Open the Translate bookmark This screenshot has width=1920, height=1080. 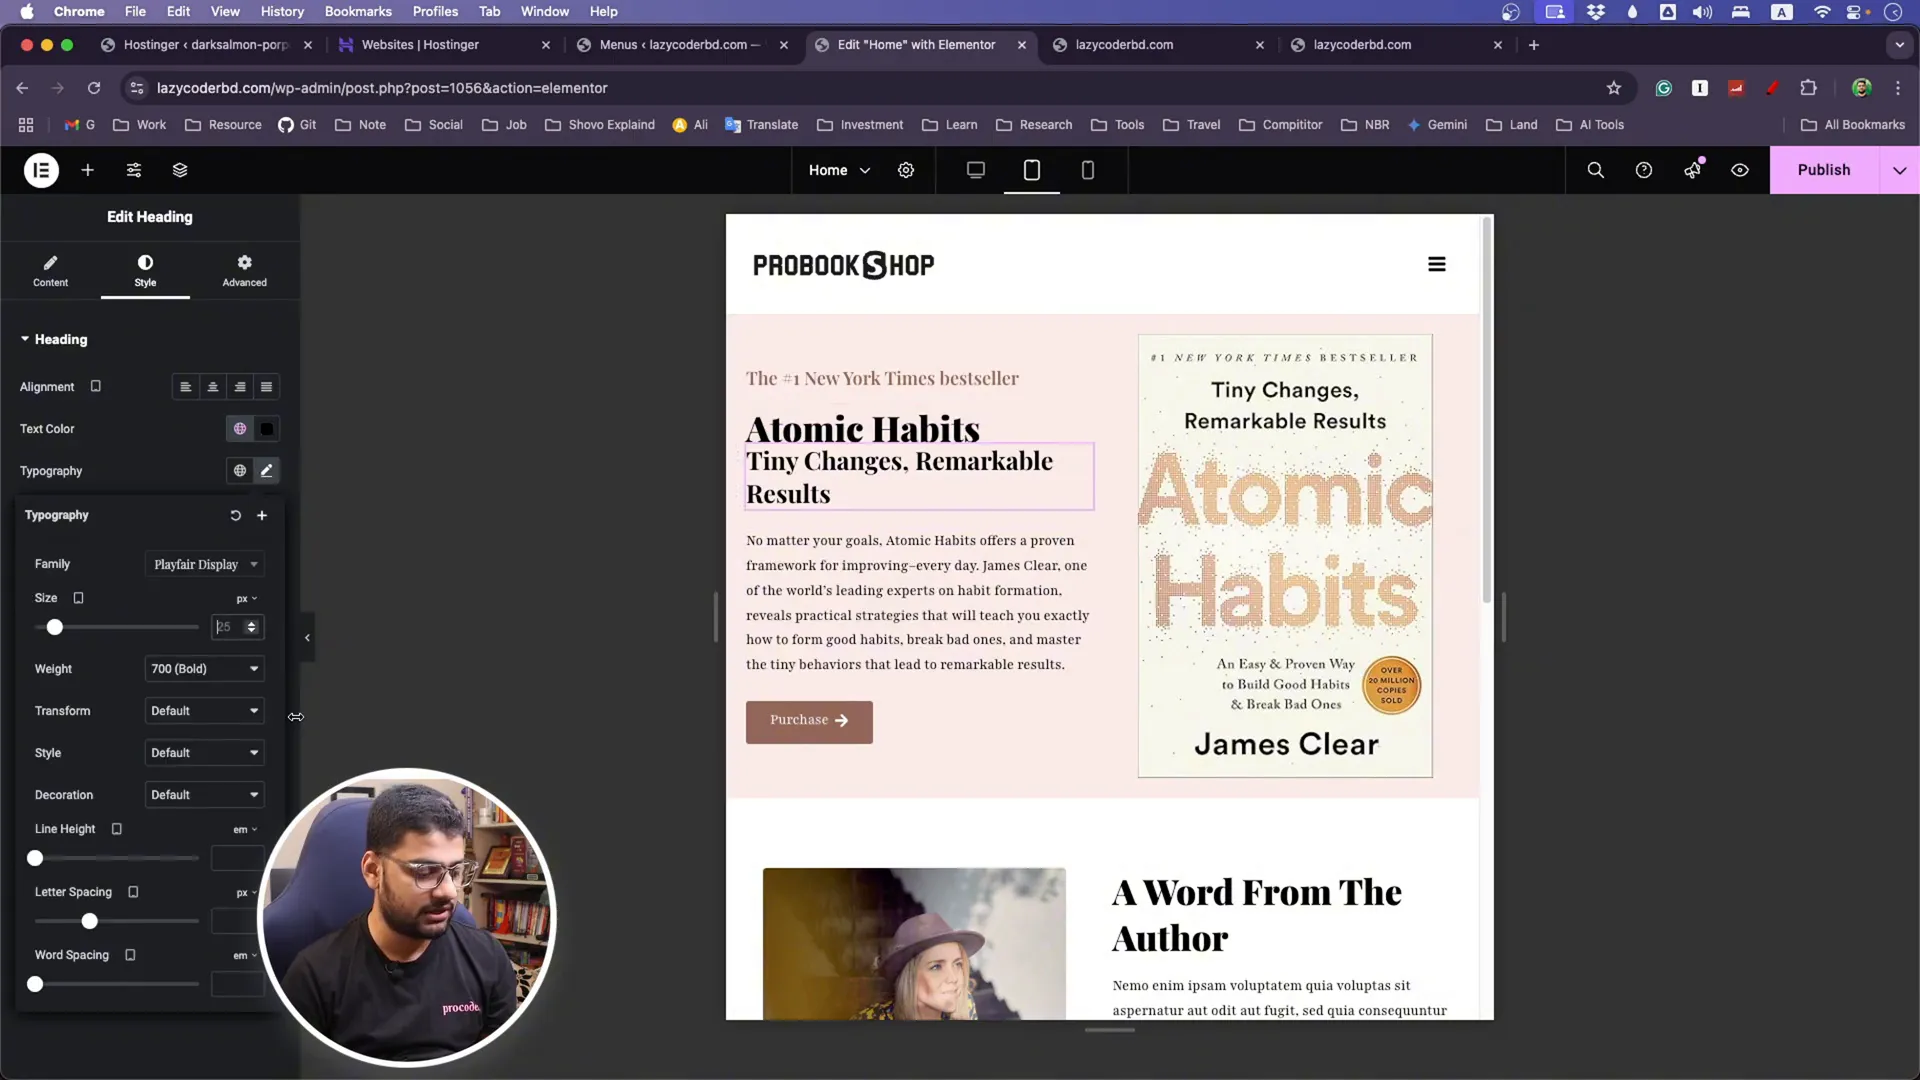pos(762,125)
